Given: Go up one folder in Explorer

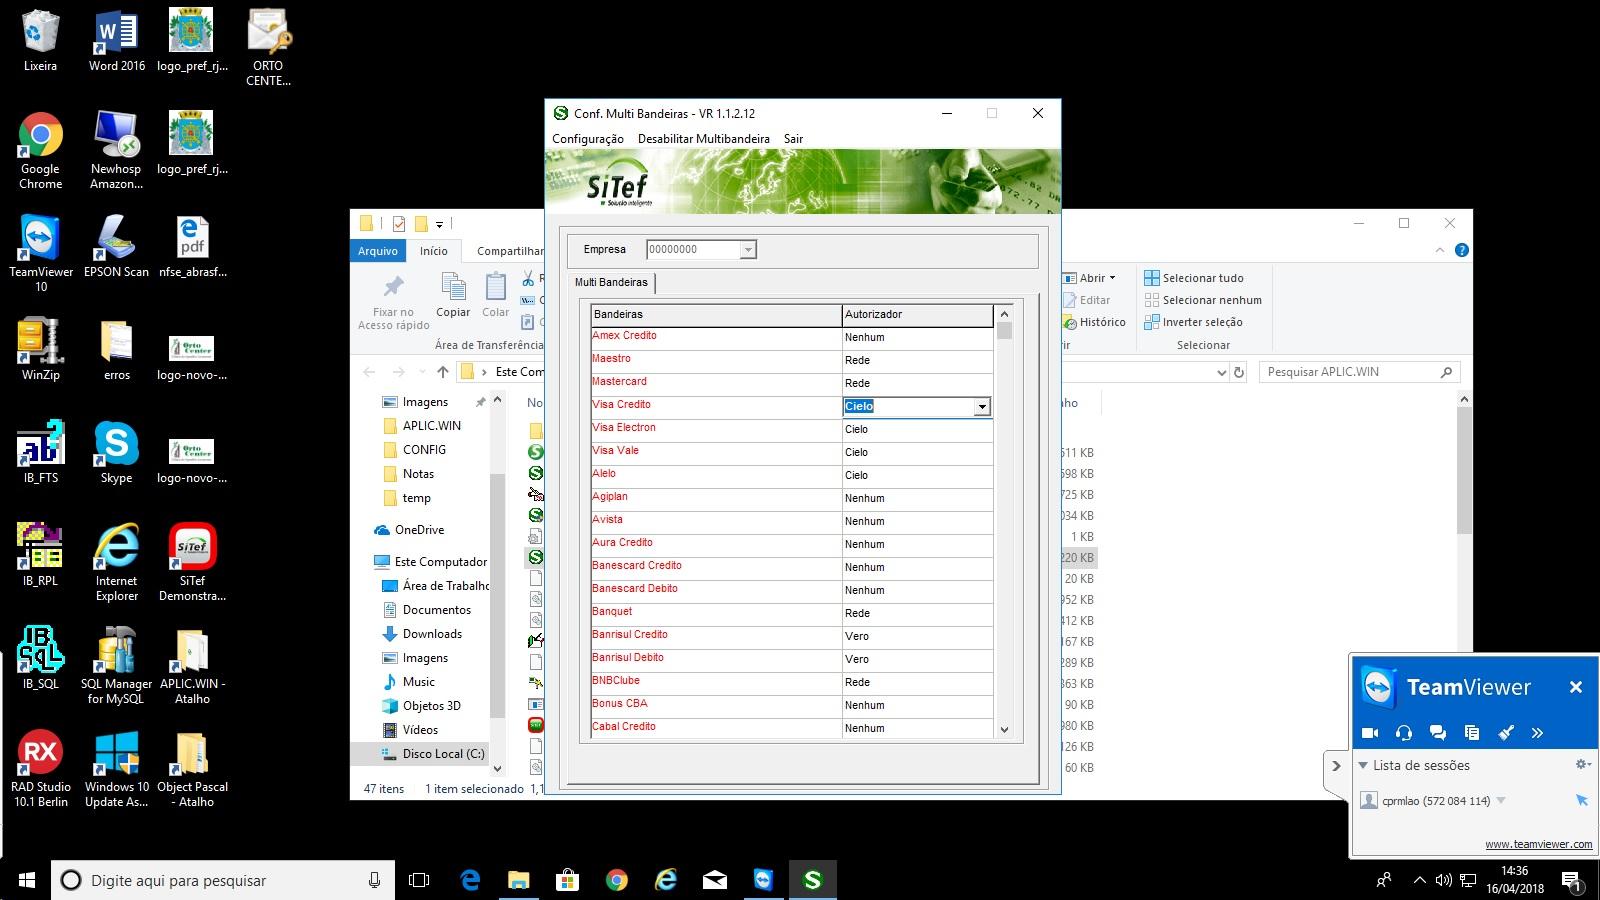Looking at the screenshot, I should (442, 372).
